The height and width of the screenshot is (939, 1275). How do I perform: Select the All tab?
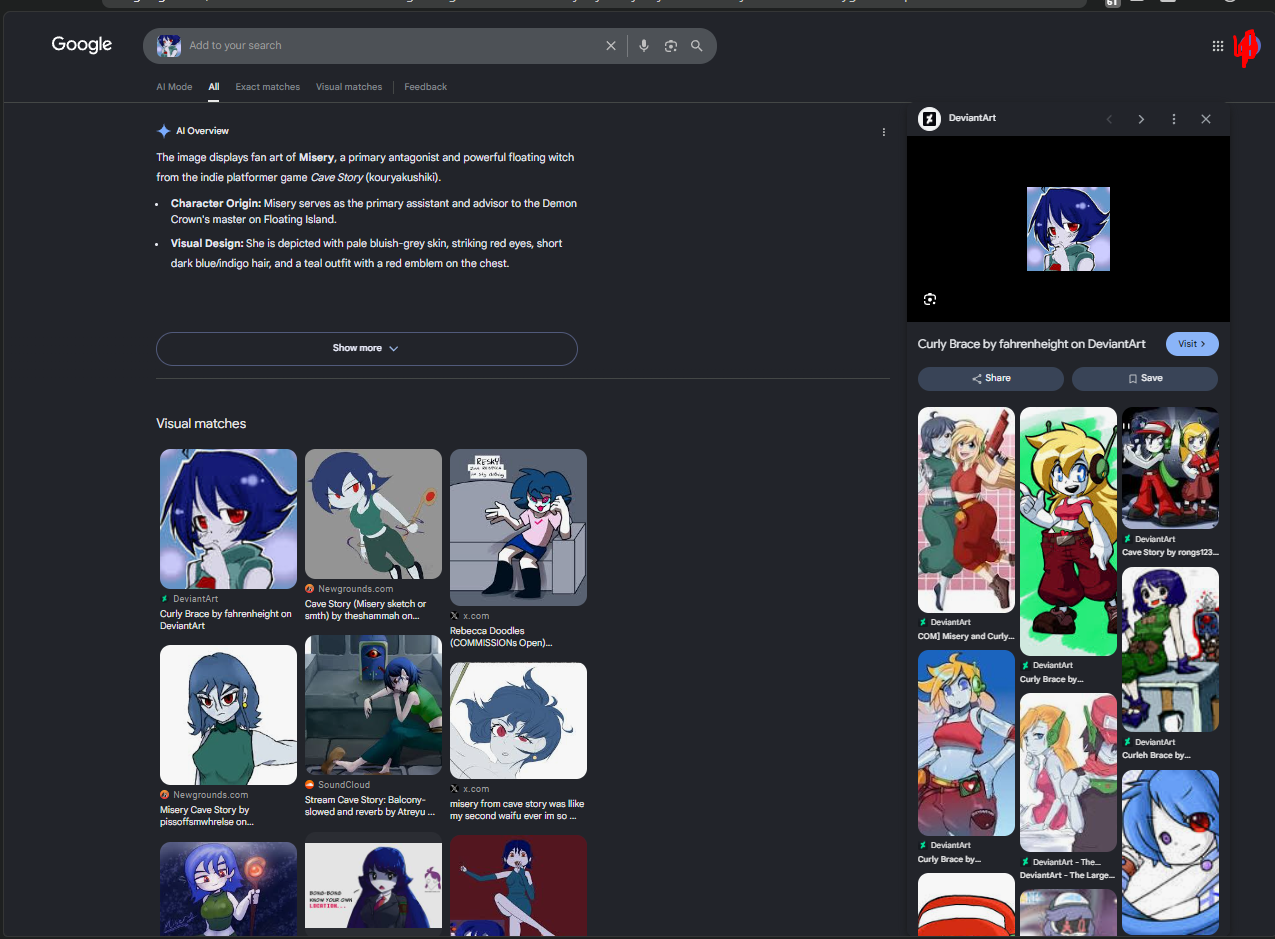point(214,87)
